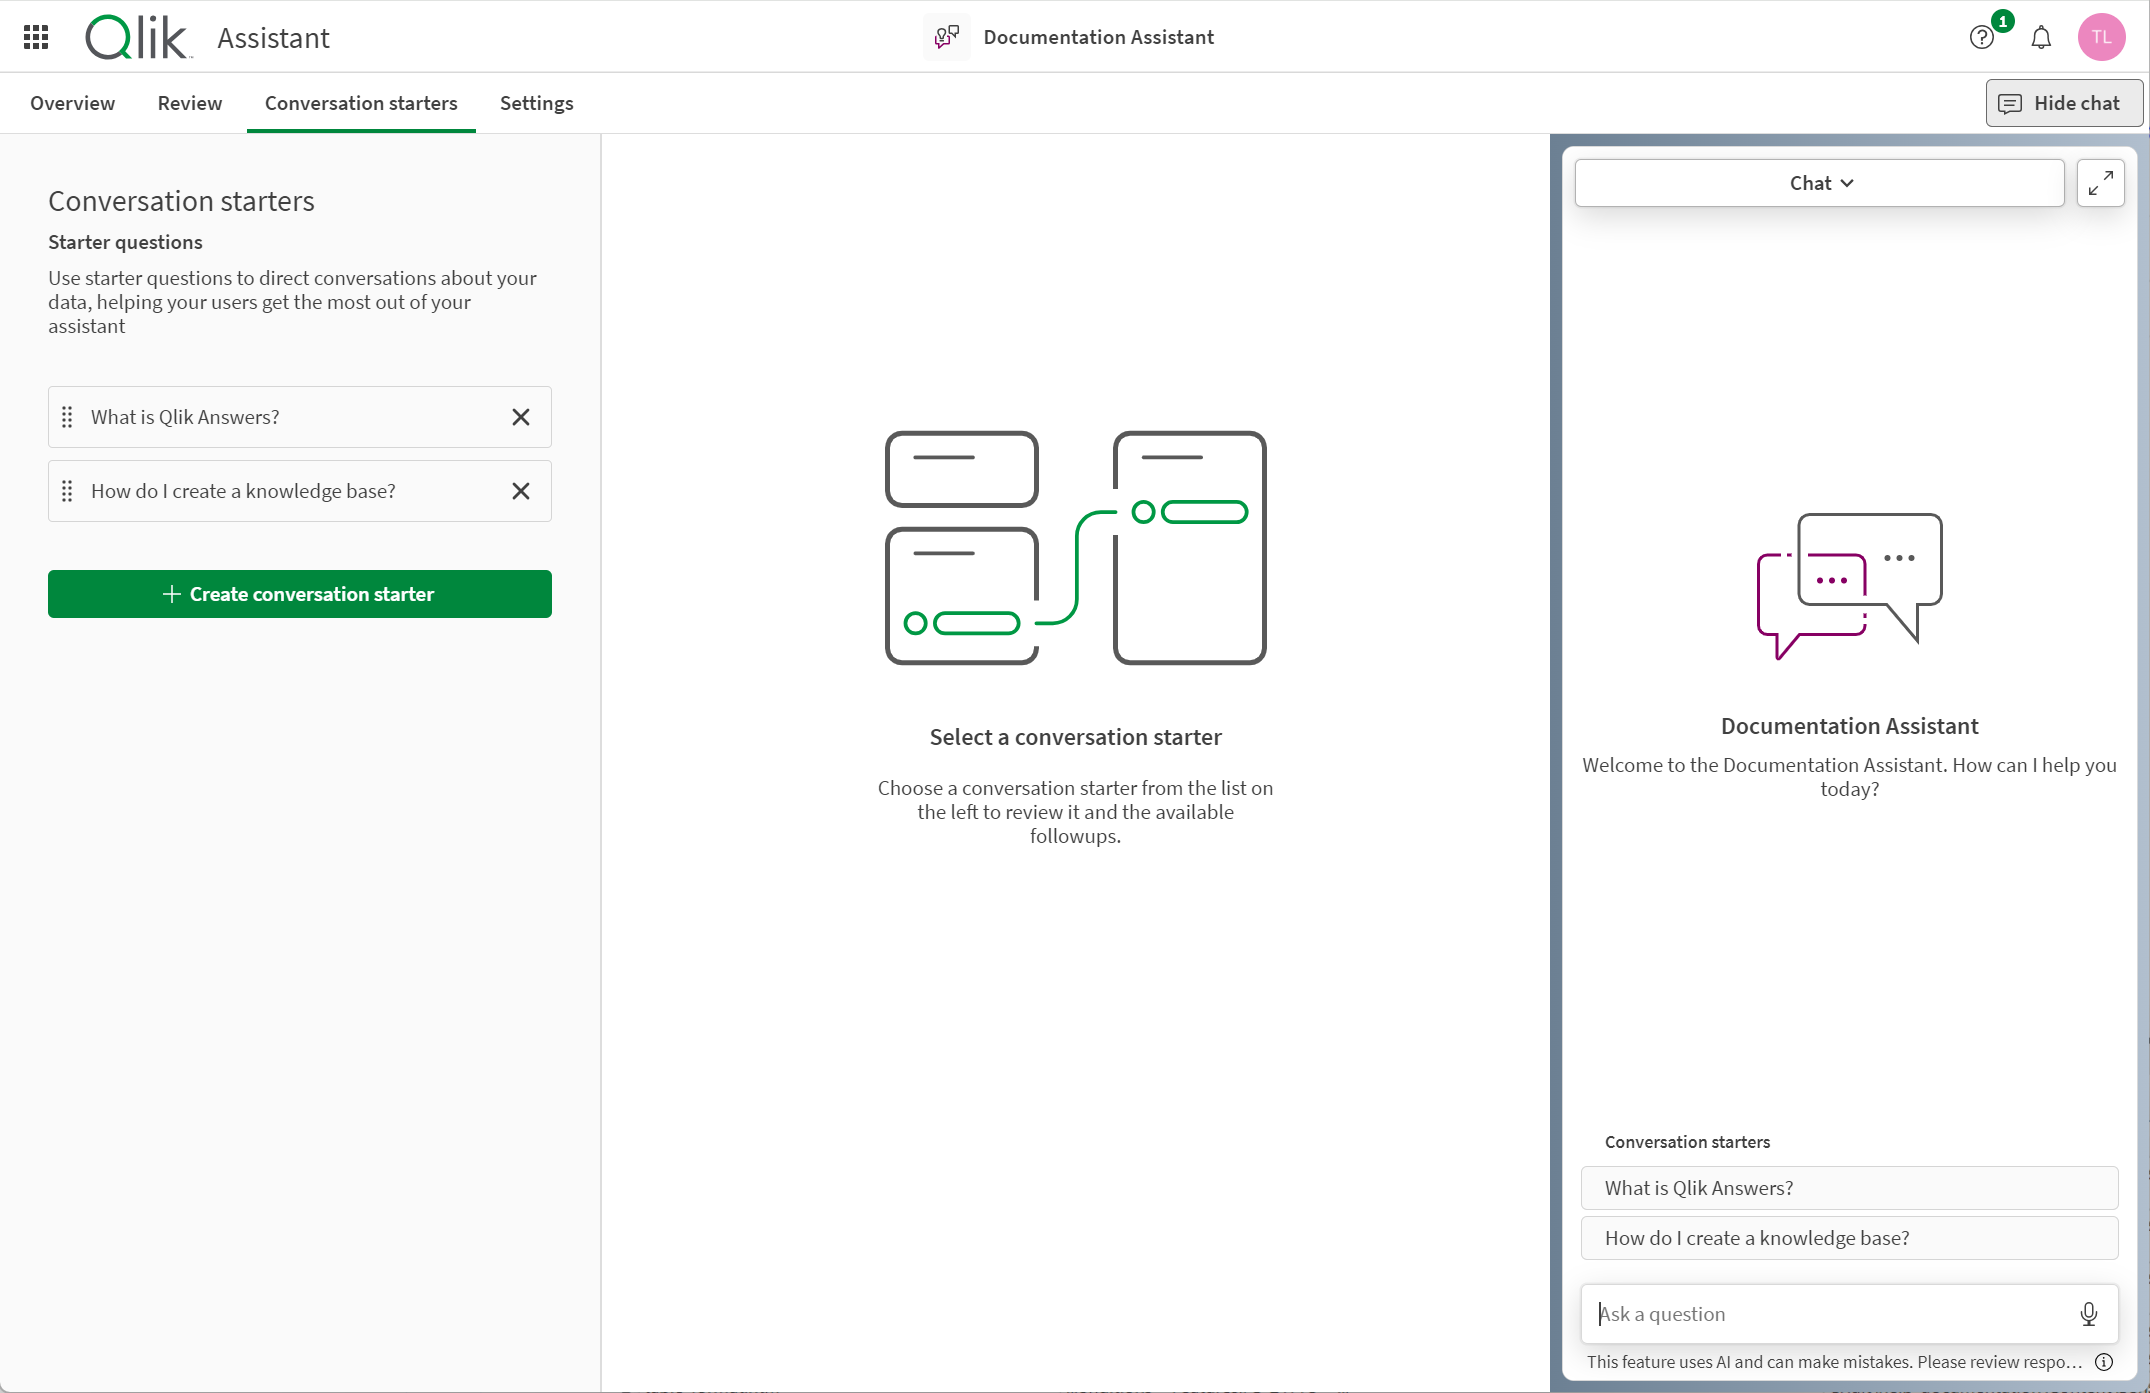The image size is (2150, 1393).
Task: Select the Conversation starters tab
Action: pyautogui.click(x=360, y=102)
